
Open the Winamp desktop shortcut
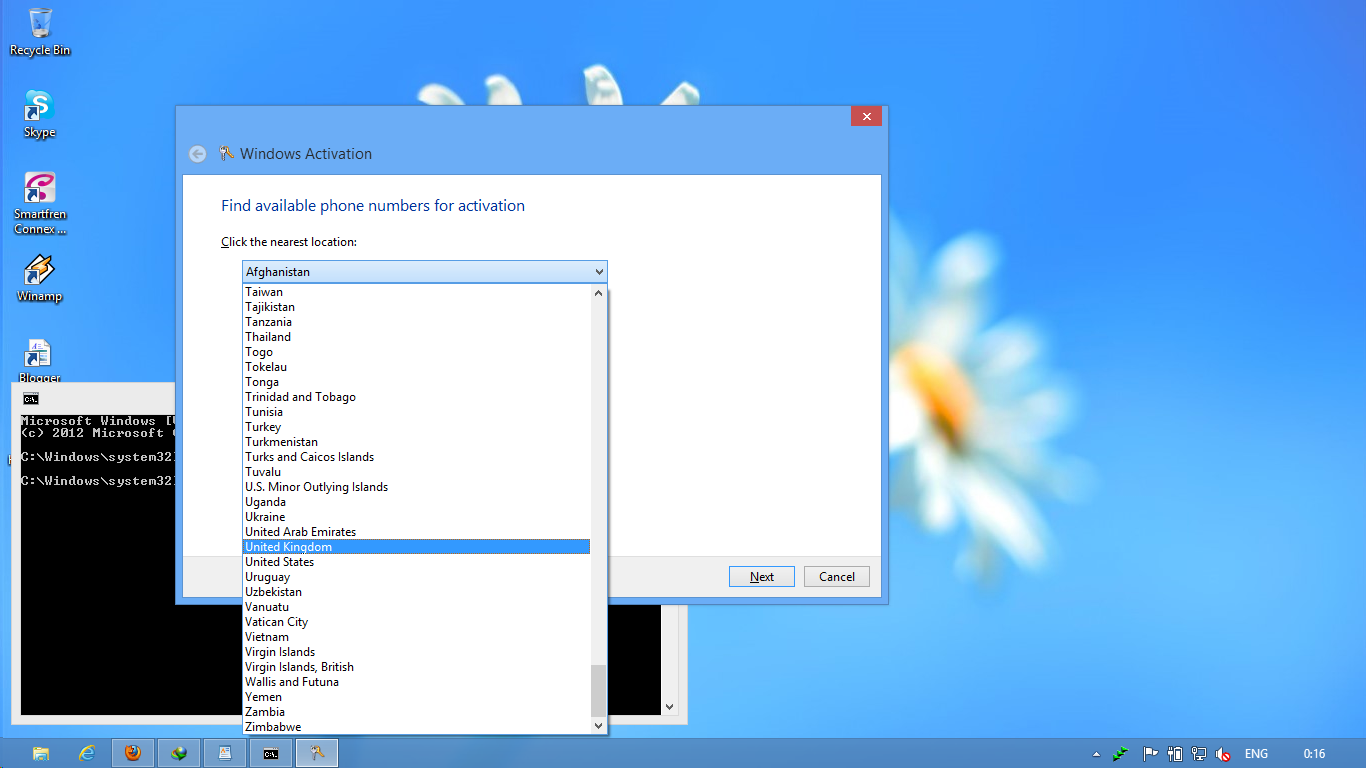[x=40, y=278]
